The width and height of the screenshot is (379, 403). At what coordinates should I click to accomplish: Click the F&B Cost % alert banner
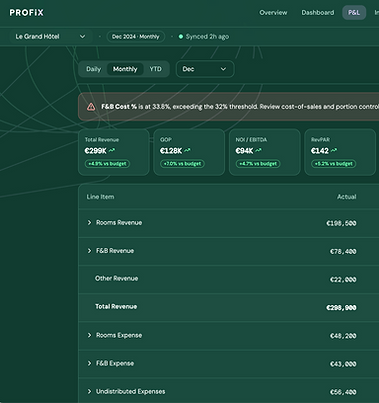coord(229,107)
